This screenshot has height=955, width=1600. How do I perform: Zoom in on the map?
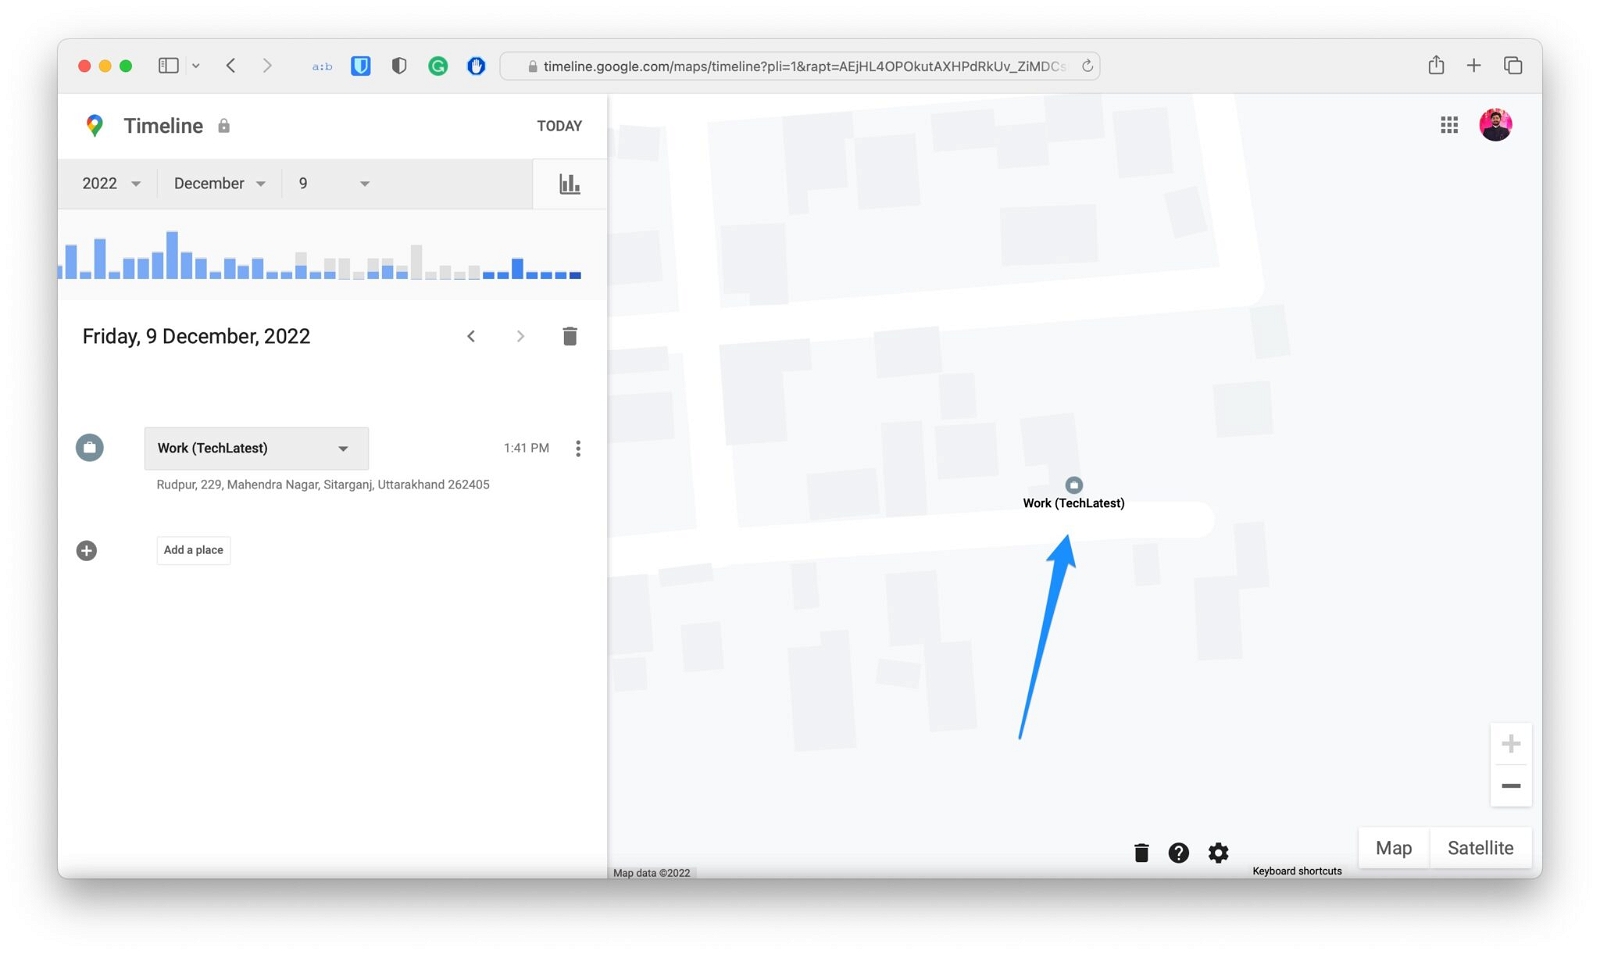[1511, 744]
